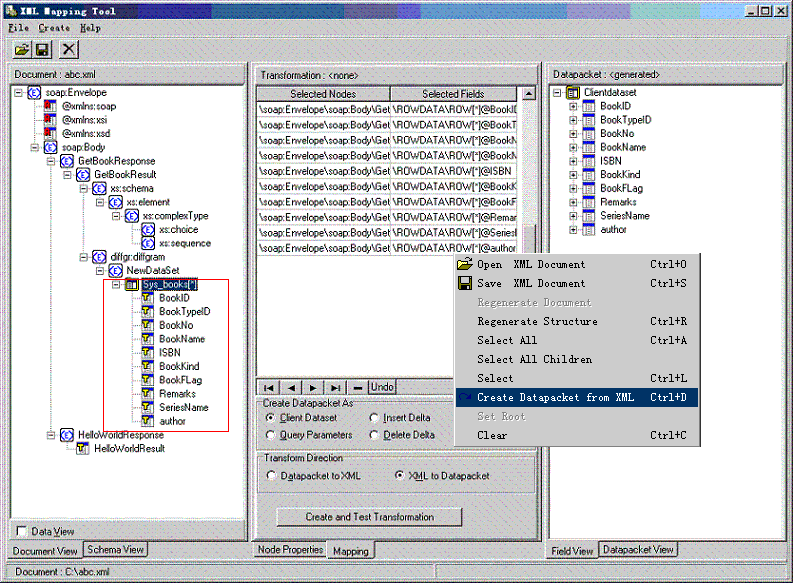Jump to last record navigator button

tap(336, 387)
